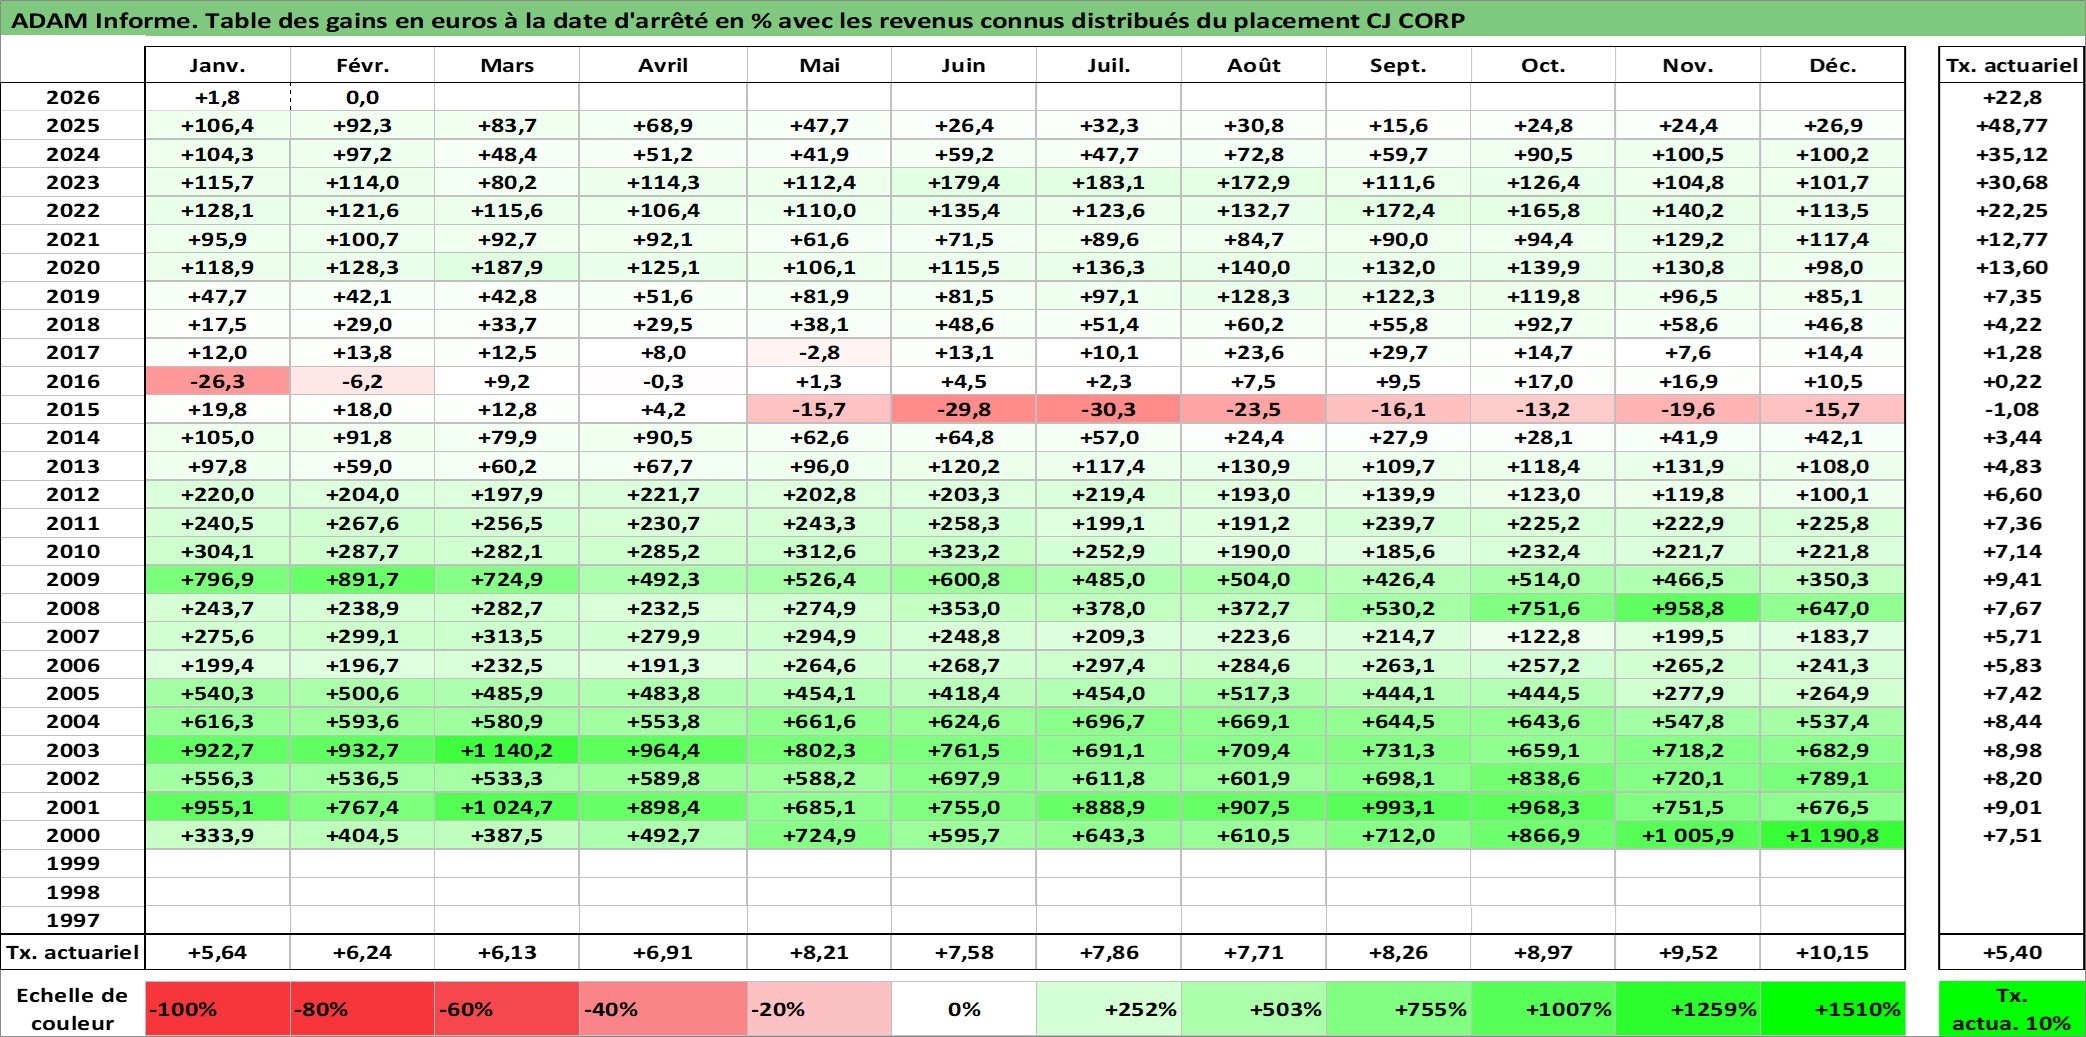Click cell 0,0 for February 2026

(363, 97)
